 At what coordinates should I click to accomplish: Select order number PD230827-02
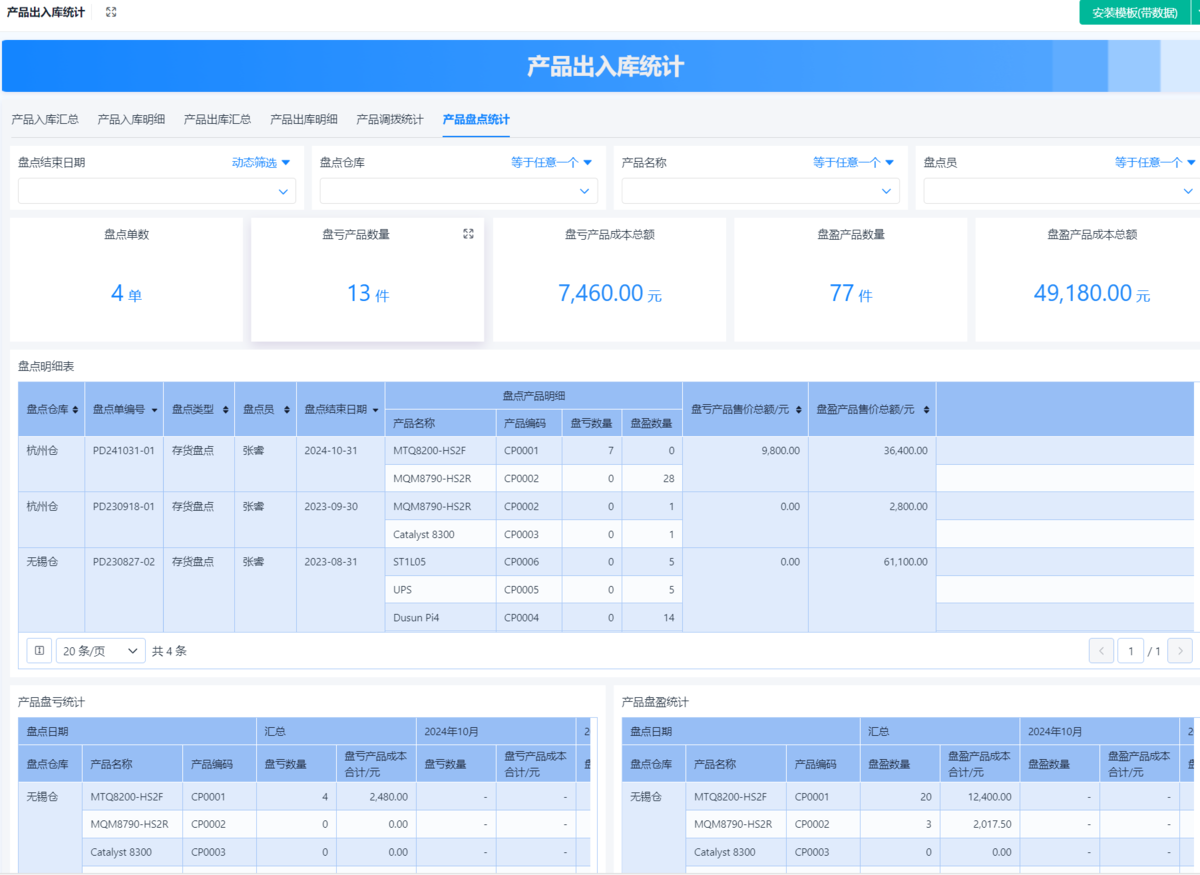(123, 562)
